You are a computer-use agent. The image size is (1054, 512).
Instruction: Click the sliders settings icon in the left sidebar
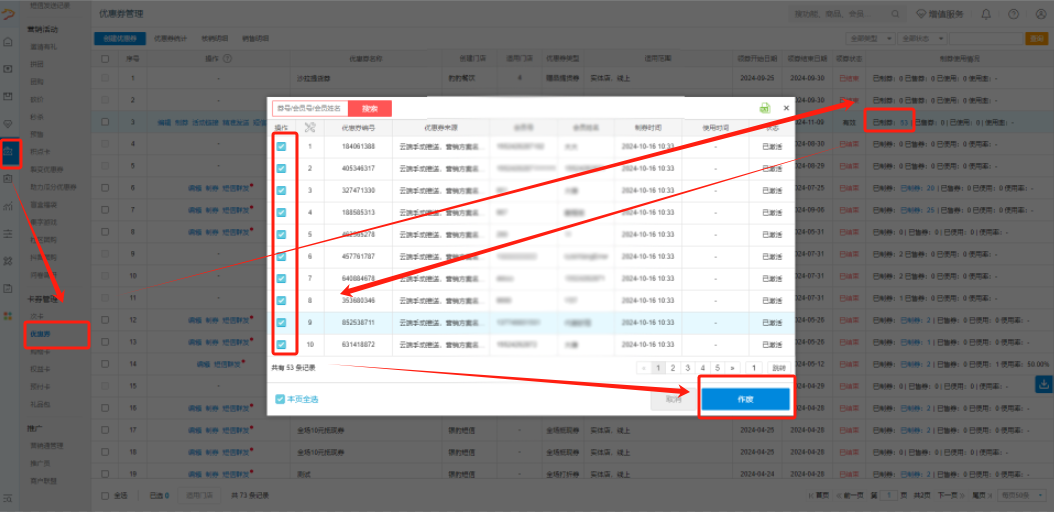(x=8, y=234)
